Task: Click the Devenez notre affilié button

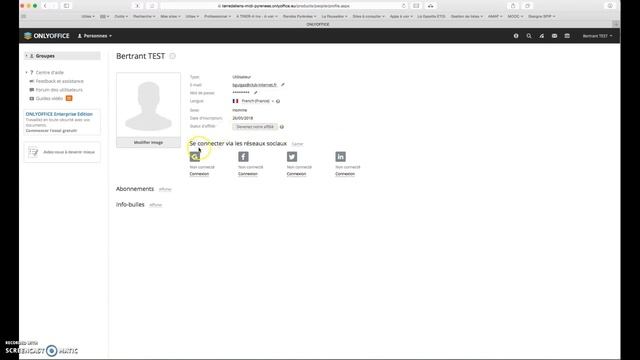Action: [x=255, y=127]
